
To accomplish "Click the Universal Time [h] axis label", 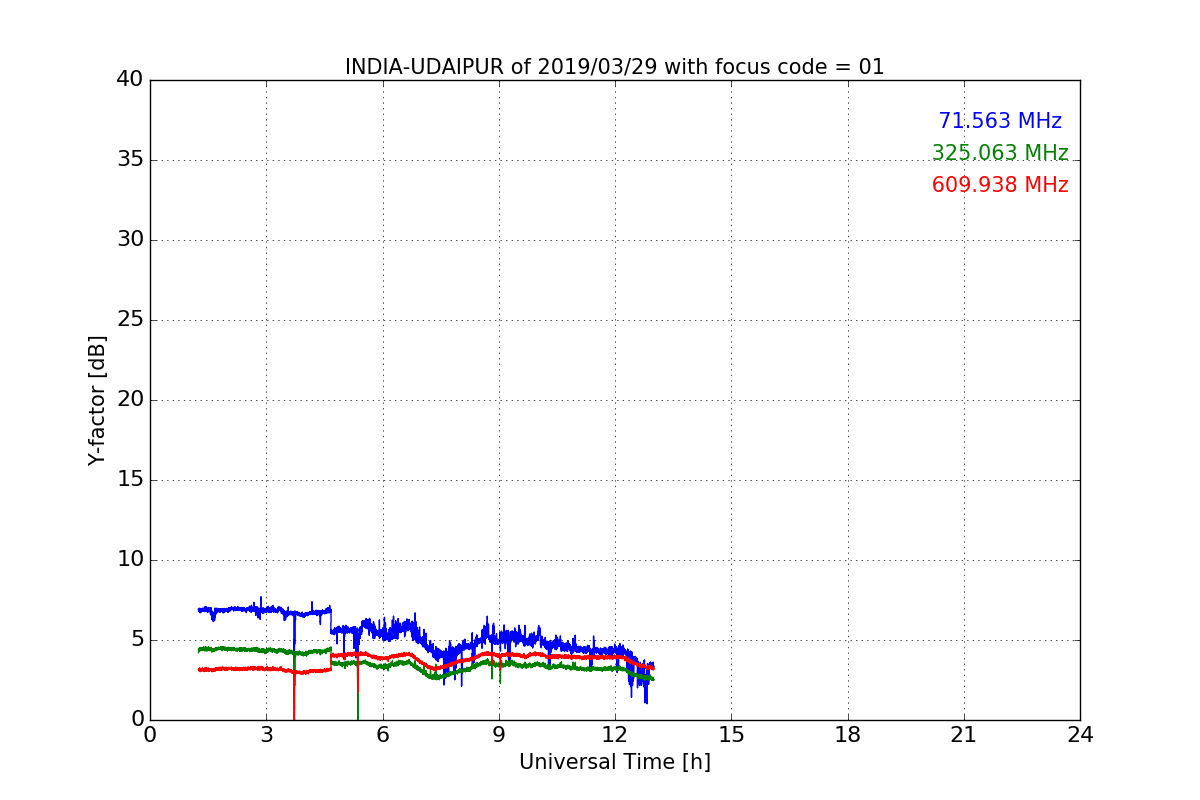I will click(x=614, y=762).
